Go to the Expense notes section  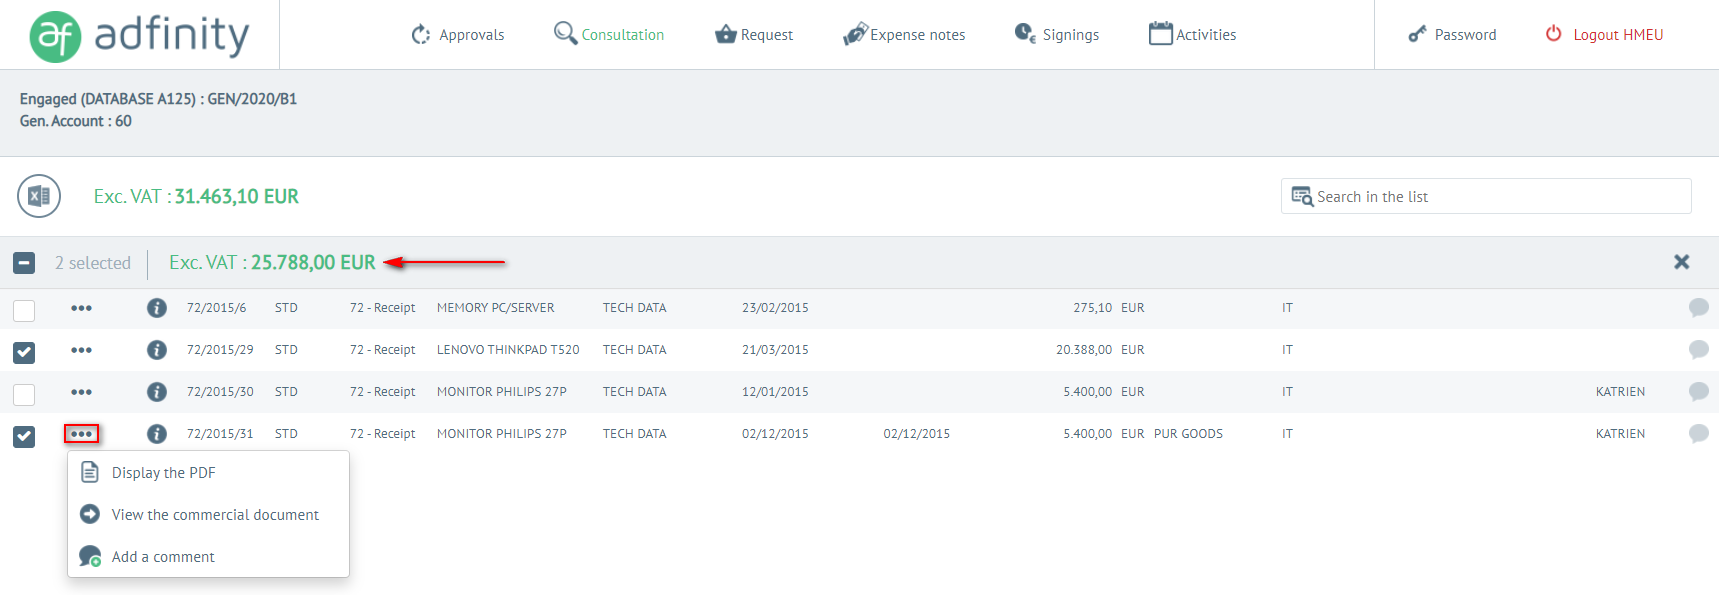click(905, 35)
